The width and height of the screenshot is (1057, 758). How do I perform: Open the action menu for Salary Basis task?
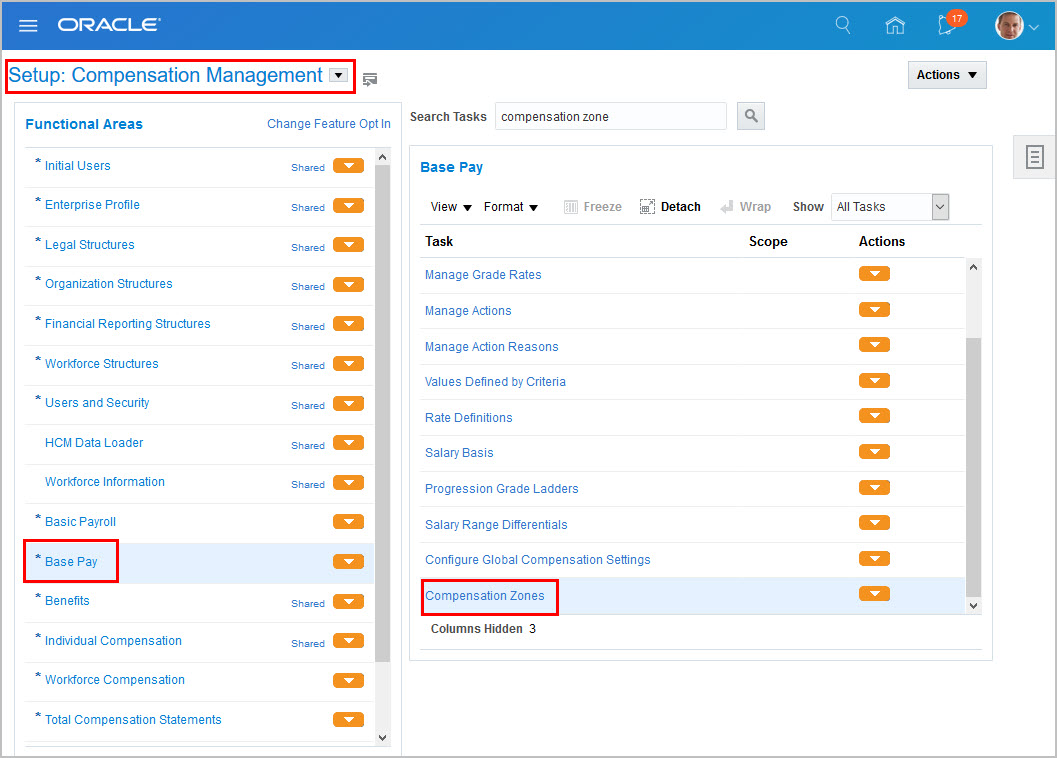(874, 451)
